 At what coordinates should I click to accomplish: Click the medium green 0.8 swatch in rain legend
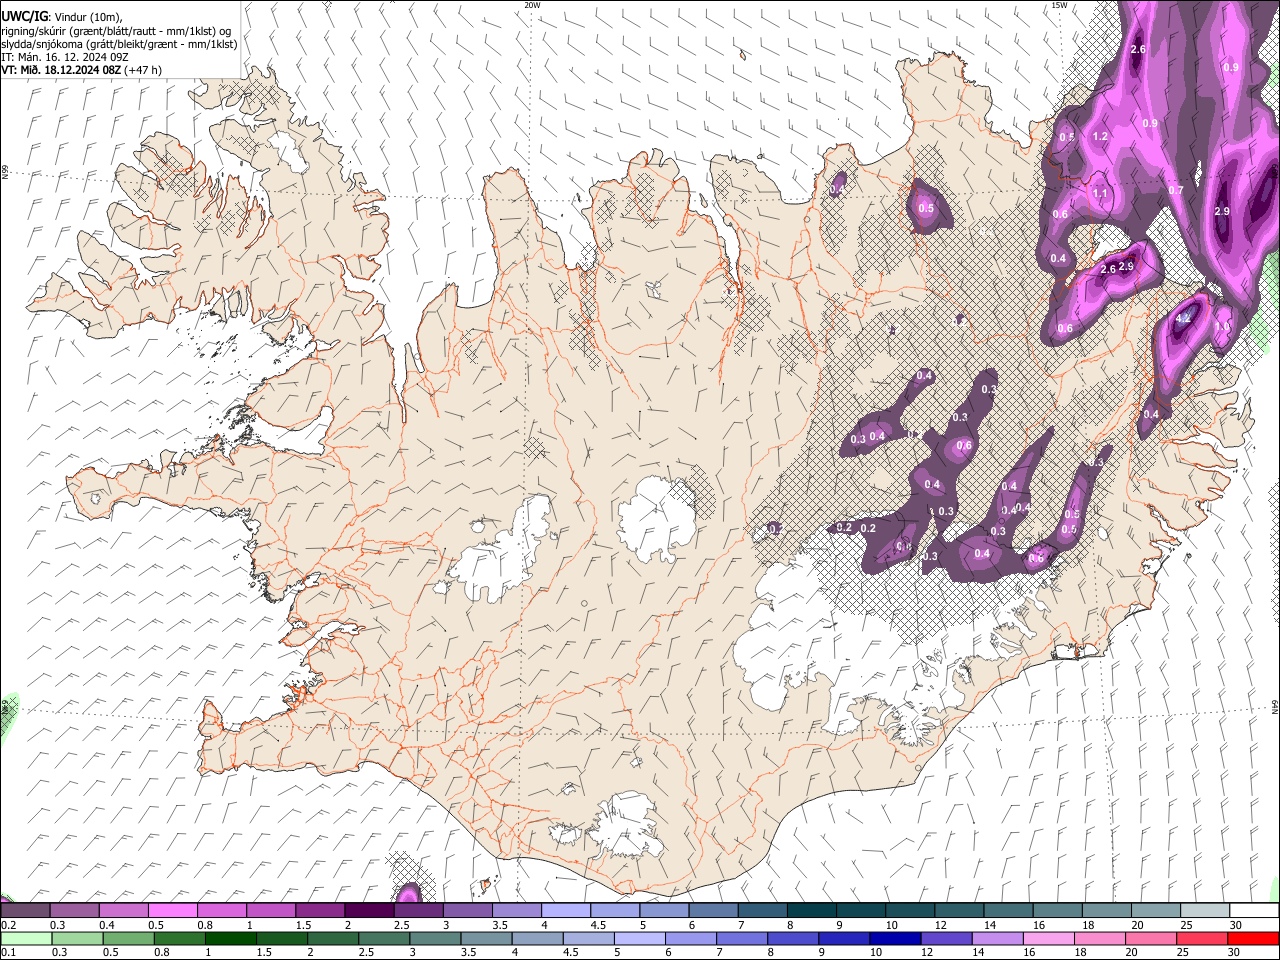pos(179,938)
